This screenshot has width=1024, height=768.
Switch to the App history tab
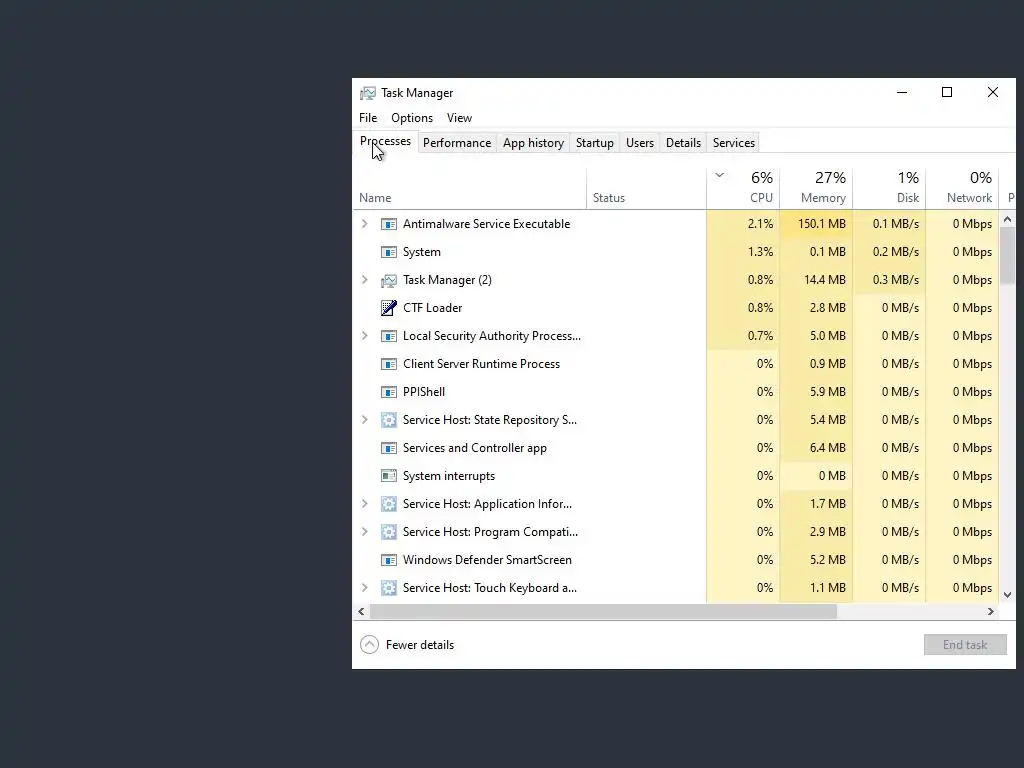(533, 143)
